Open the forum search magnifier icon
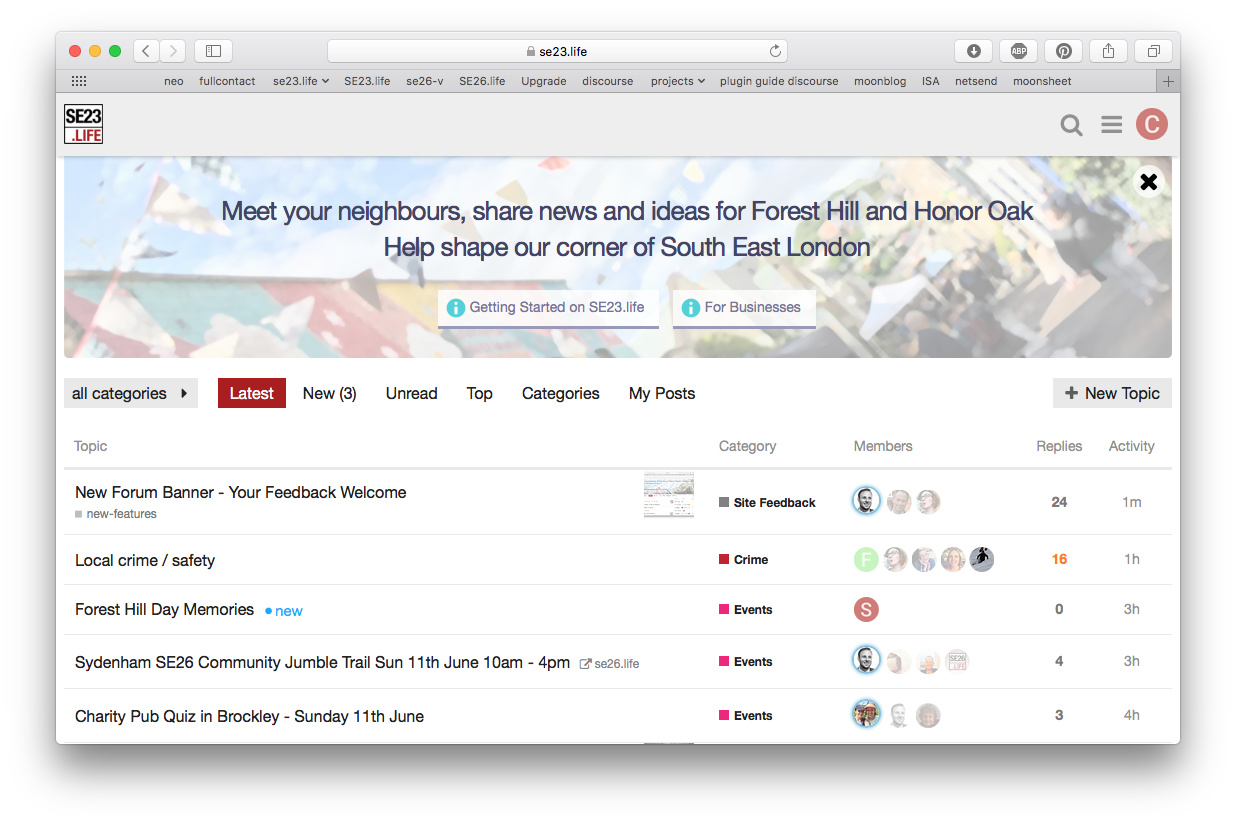The image size is (1236, 824). pos(1071,125)
